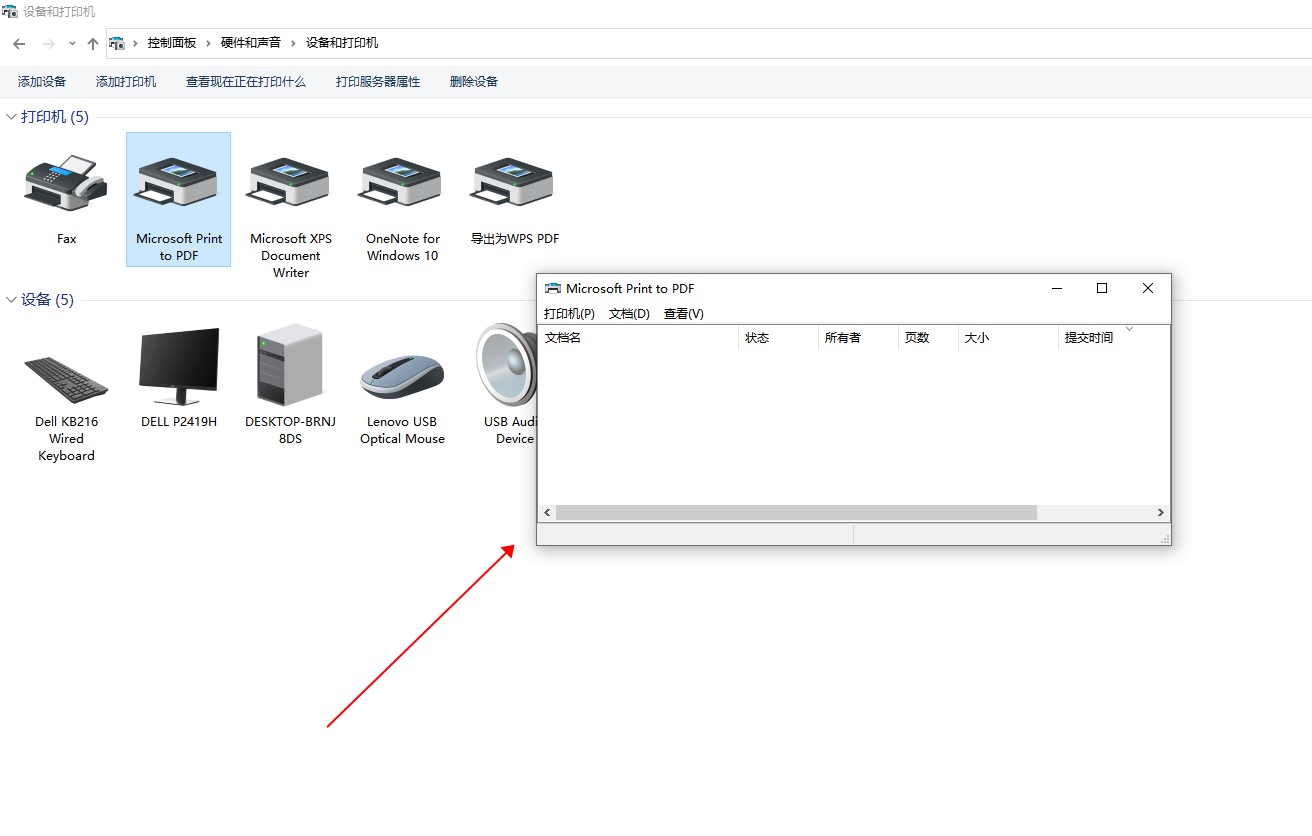
Task: Click the DELL P2419H monitor icon
Action: click(179, 368)
